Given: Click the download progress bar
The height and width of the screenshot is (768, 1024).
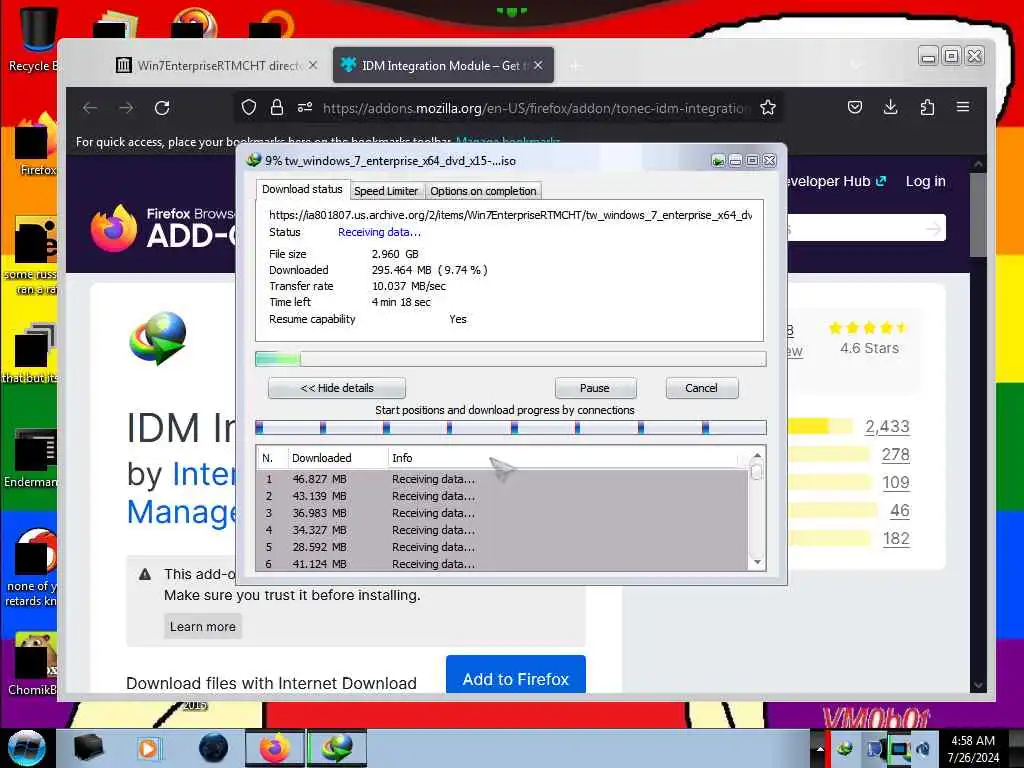Looking at the screenshot, I should coord(511,359).
